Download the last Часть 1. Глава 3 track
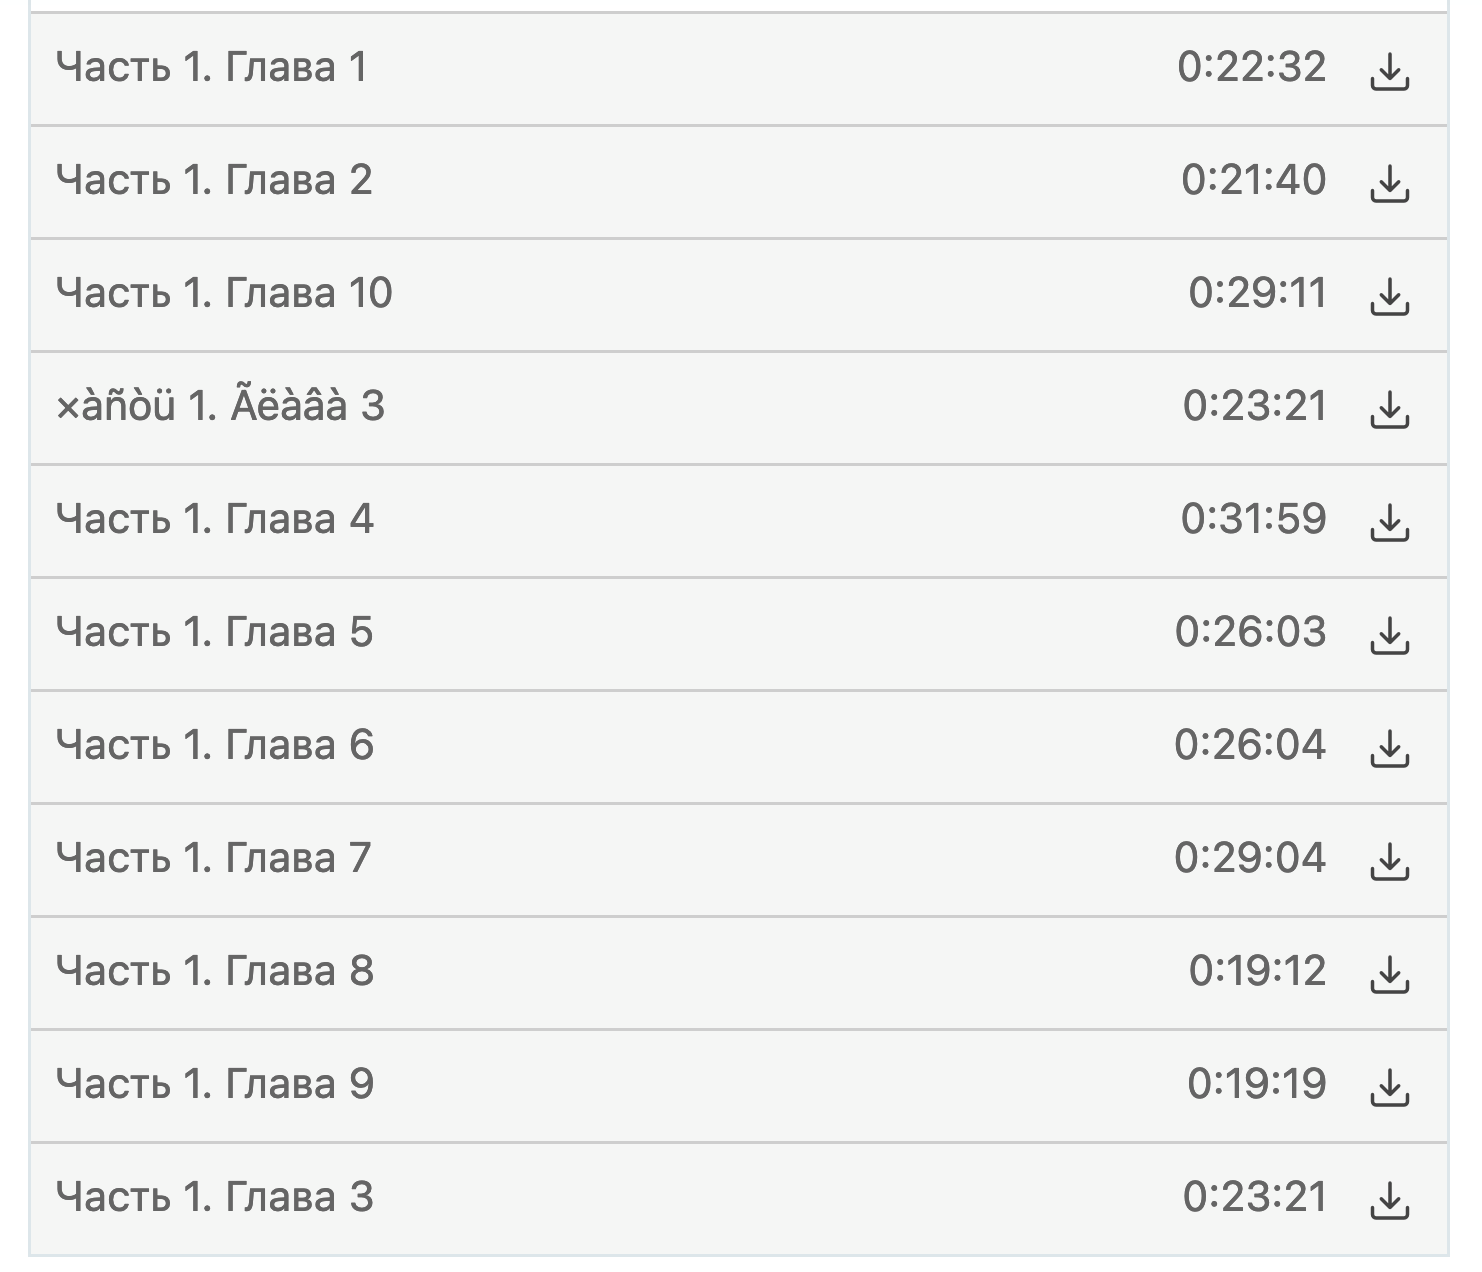 [1388, 1201]
